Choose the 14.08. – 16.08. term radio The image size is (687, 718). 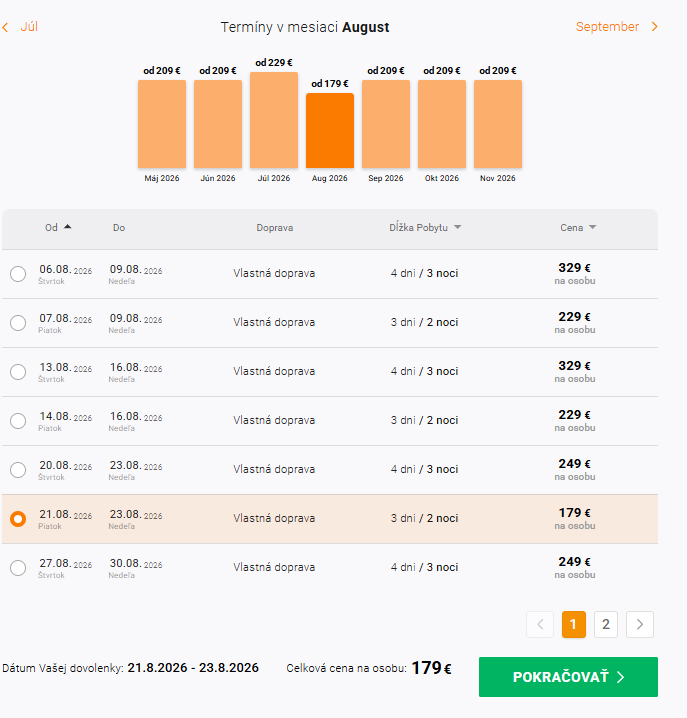pos(18,421)
